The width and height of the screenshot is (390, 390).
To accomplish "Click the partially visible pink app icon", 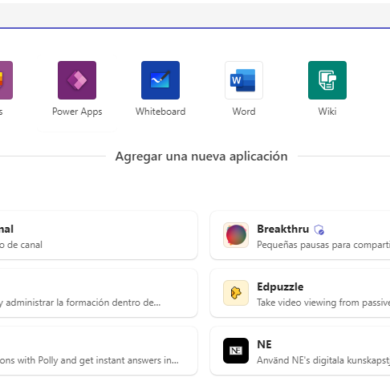I will (6, 80).
